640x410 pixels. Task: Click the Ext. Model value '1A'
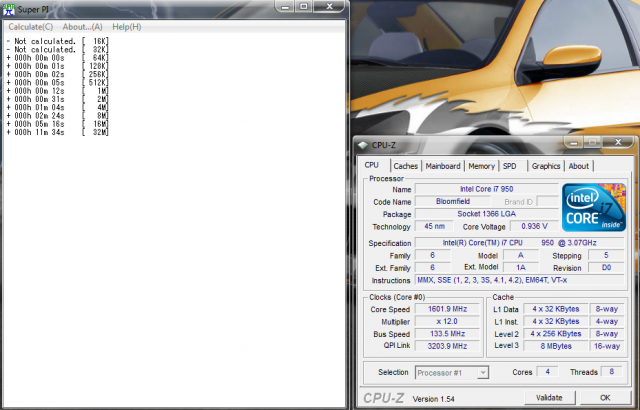click(x=521, y=268)
